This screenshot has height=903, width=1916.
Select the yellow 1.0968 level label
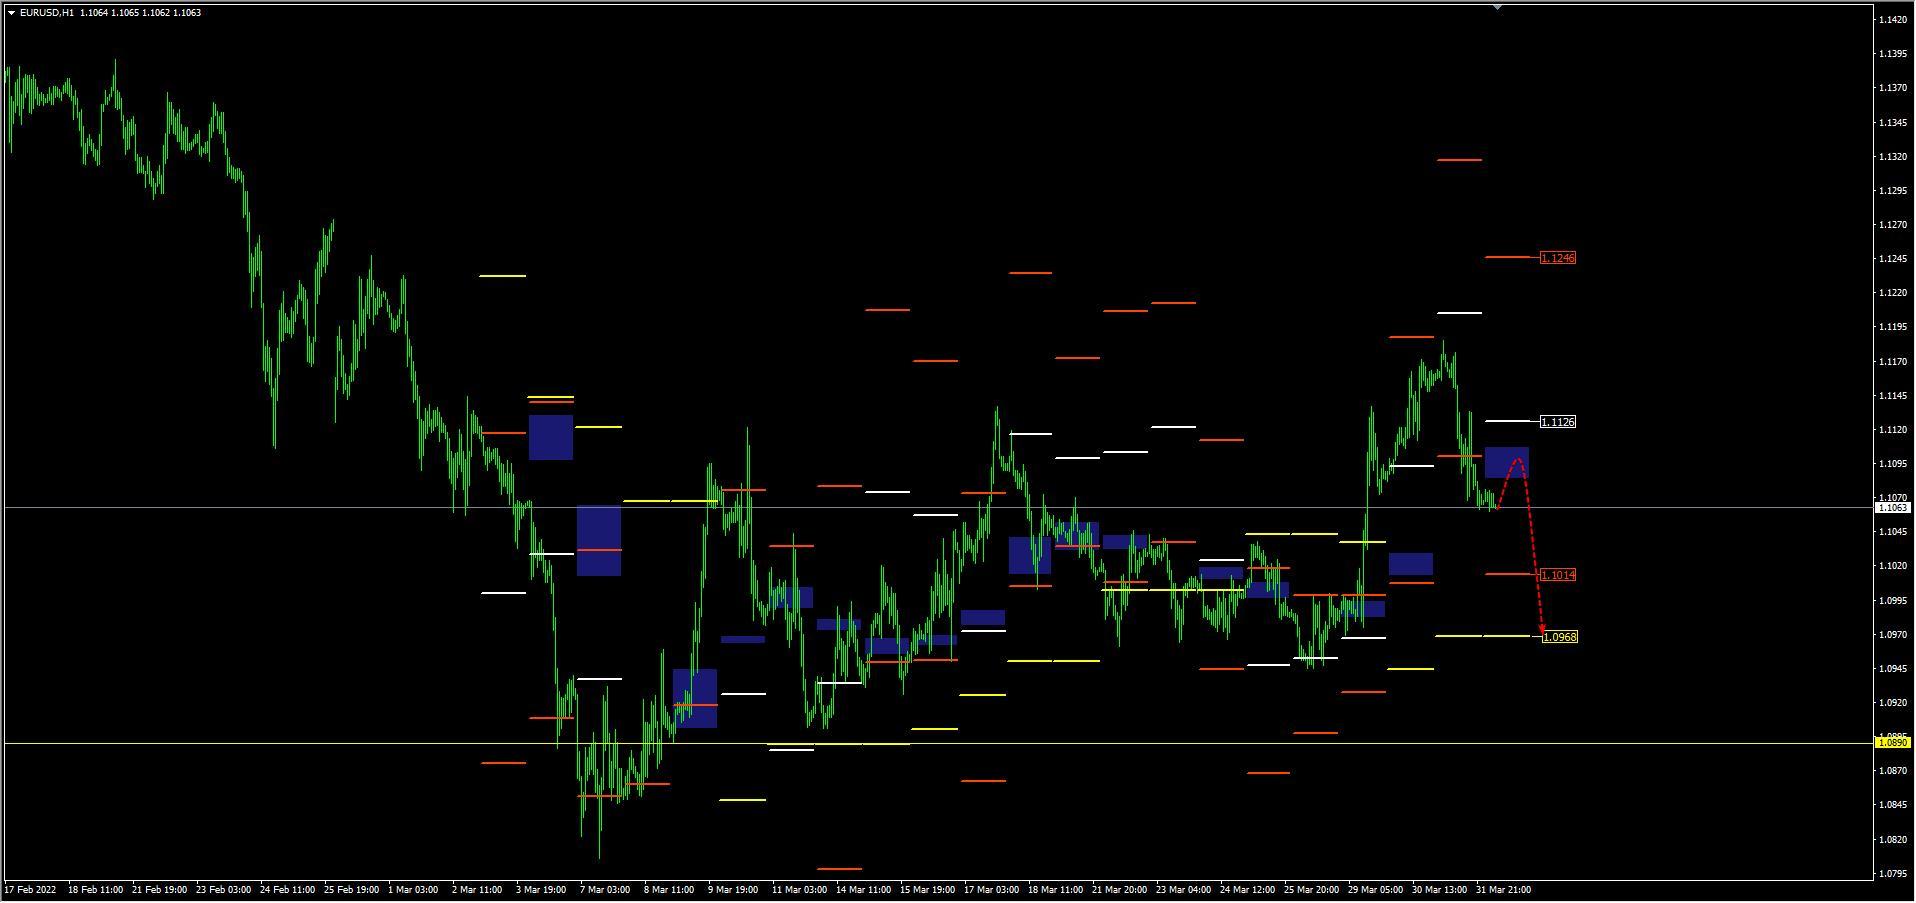[1560, 637]
